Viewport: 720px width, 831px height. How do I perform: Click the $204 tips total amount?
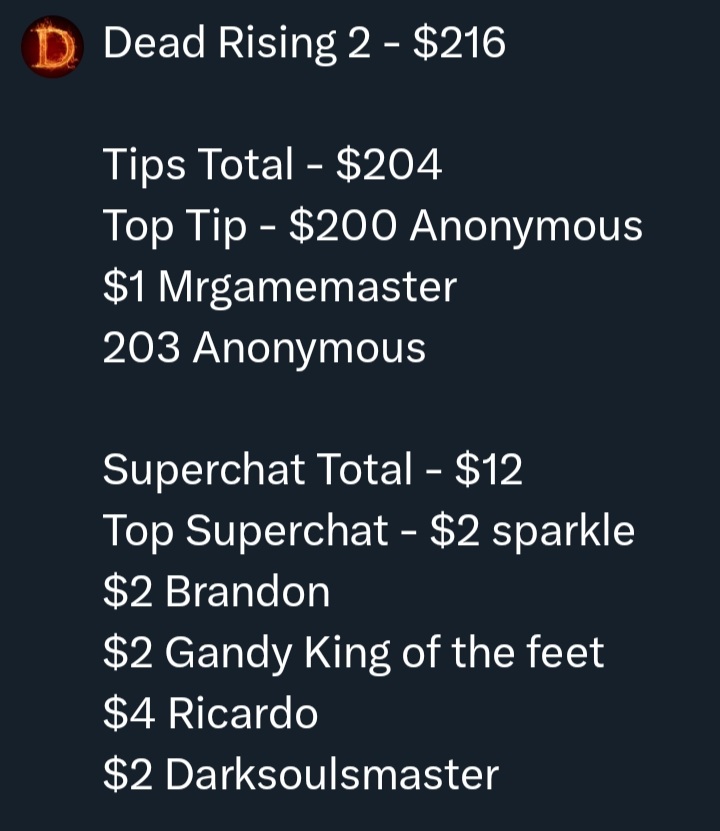tap(389, 164)
